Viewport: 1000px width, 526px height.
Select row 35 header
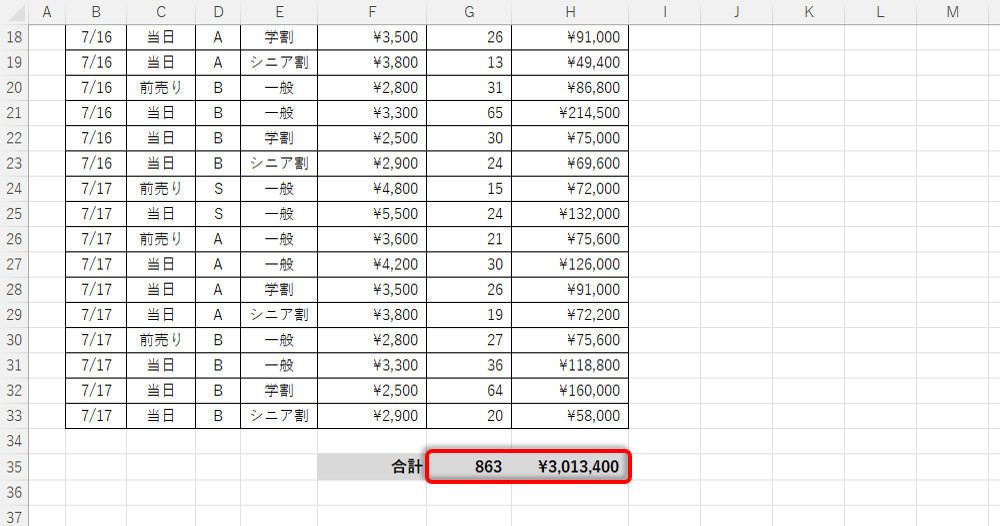[x=14, y=467]
